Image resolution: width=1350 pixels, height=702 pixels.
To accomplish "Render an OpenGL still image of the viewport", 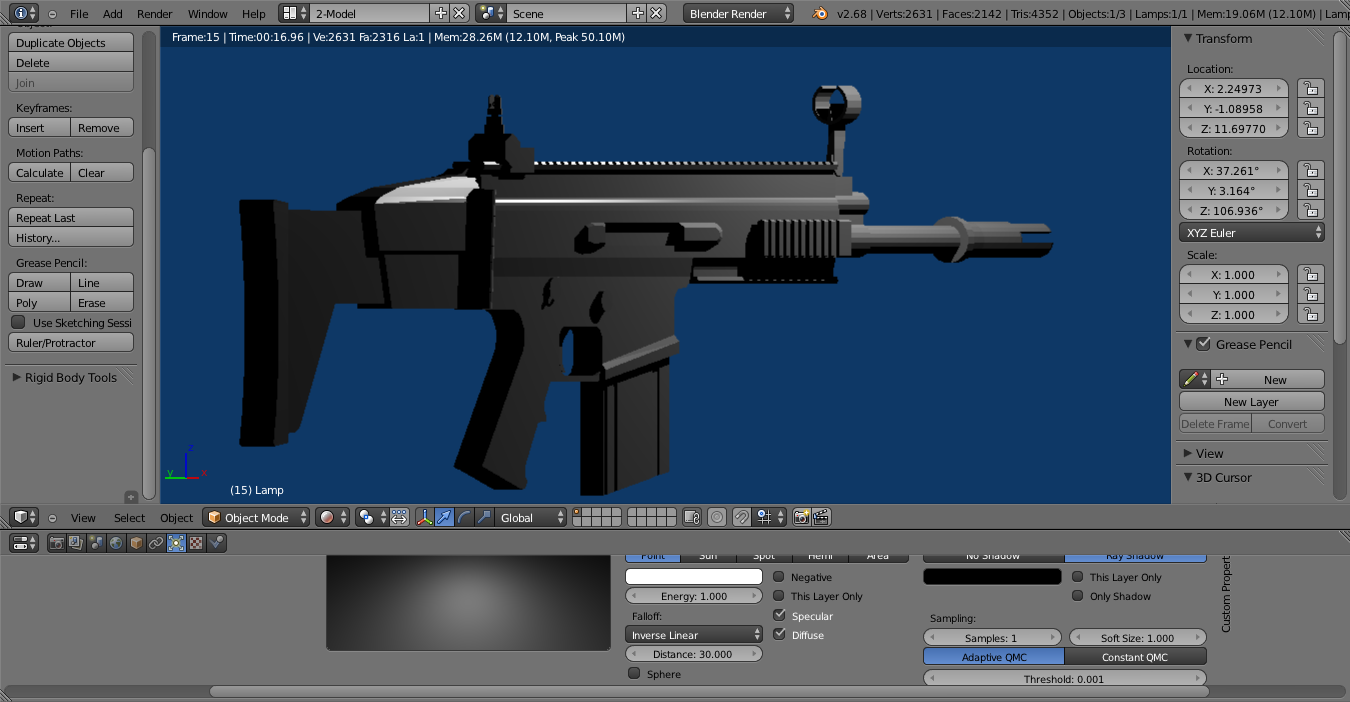I will [x=801, y=517].
